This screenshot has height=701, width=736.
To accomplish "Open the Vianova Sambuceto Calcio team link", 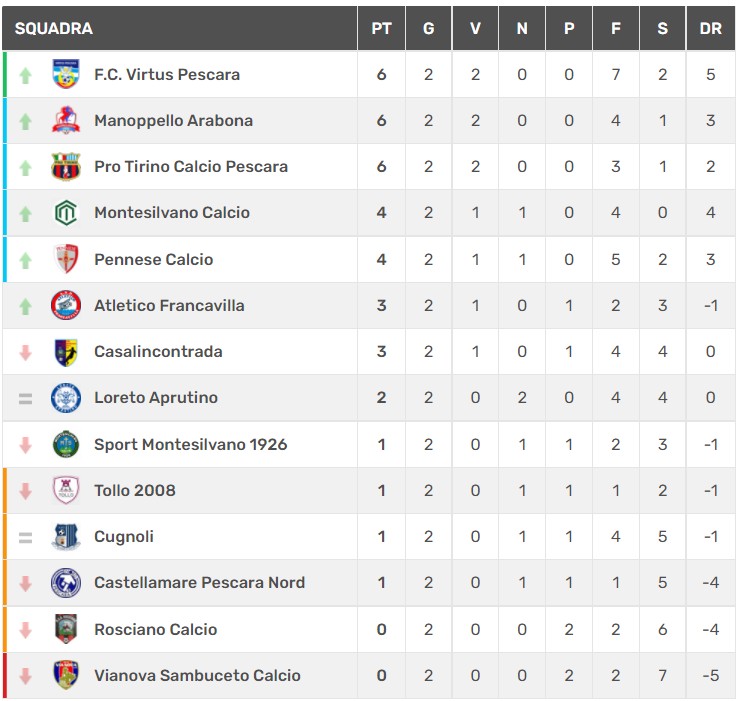I will pyautogui.click(x=197, y=676).
